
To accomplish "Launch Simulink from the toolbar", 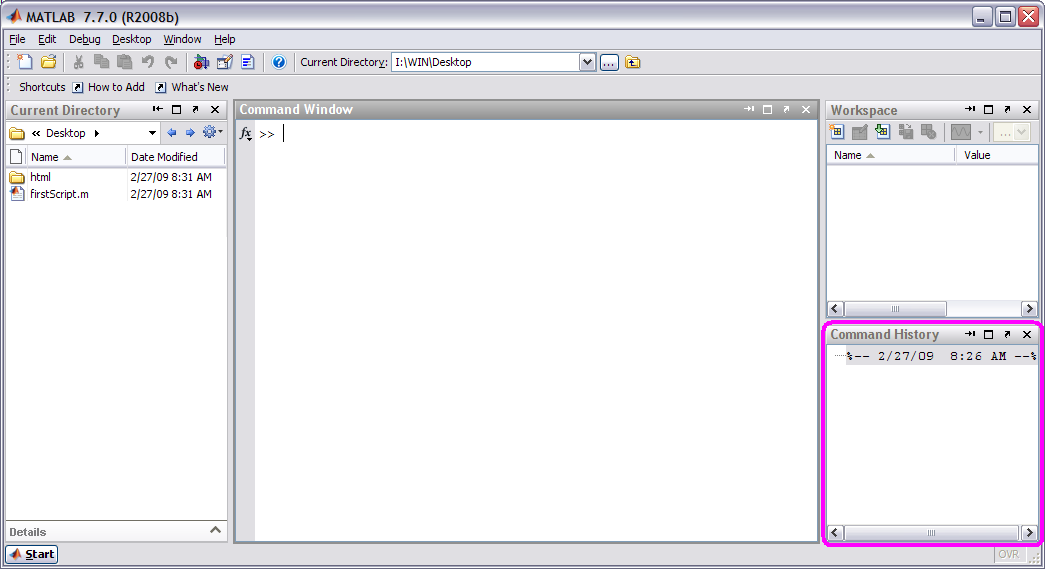I will pos(203,62).
